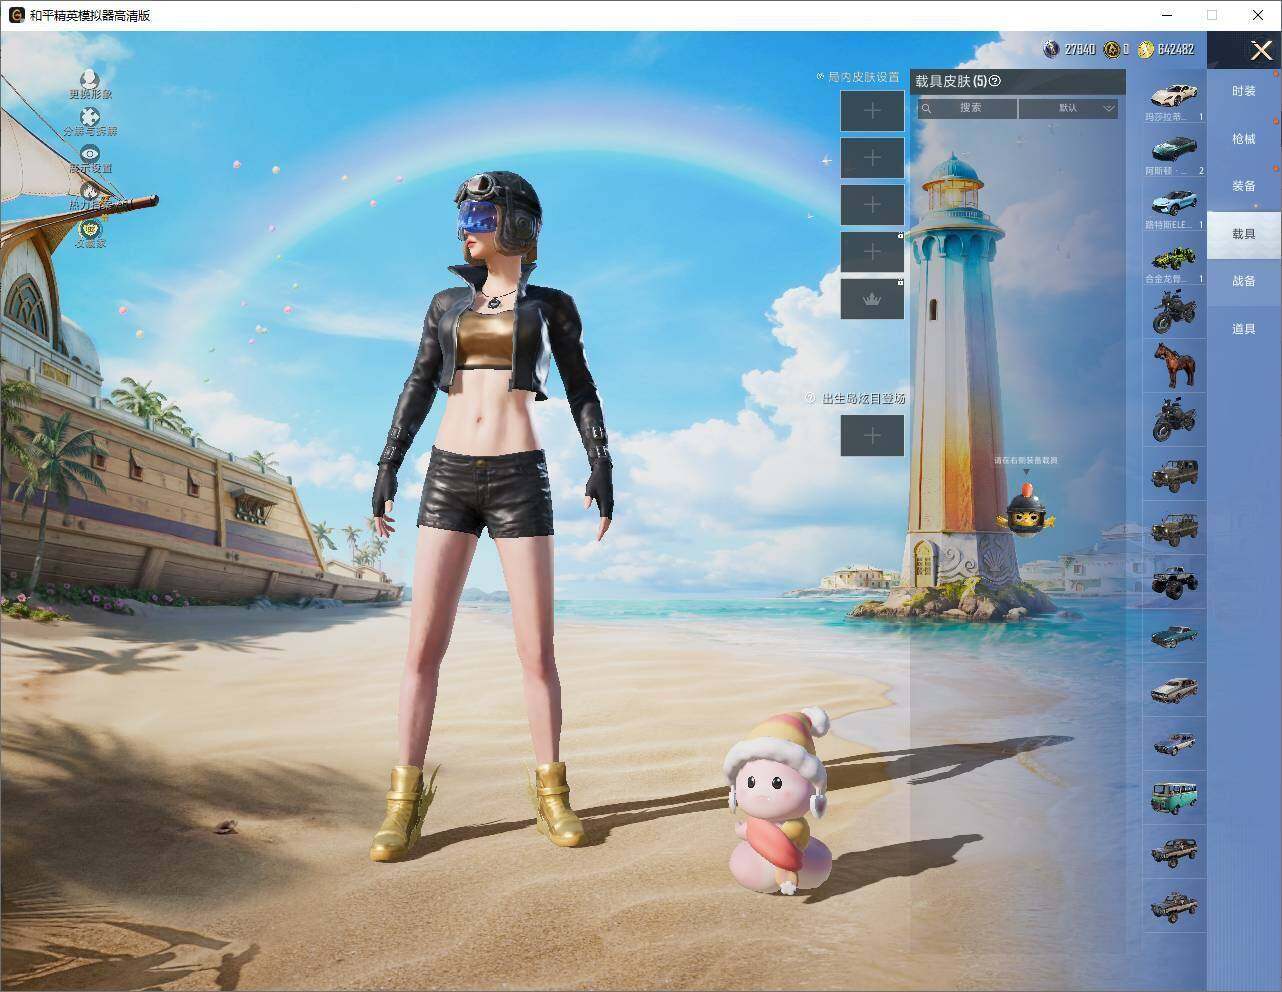Select the last pickup truck in list
Image resolution: width=1282 pixels, height=992 pixels.
point(1174,906)
